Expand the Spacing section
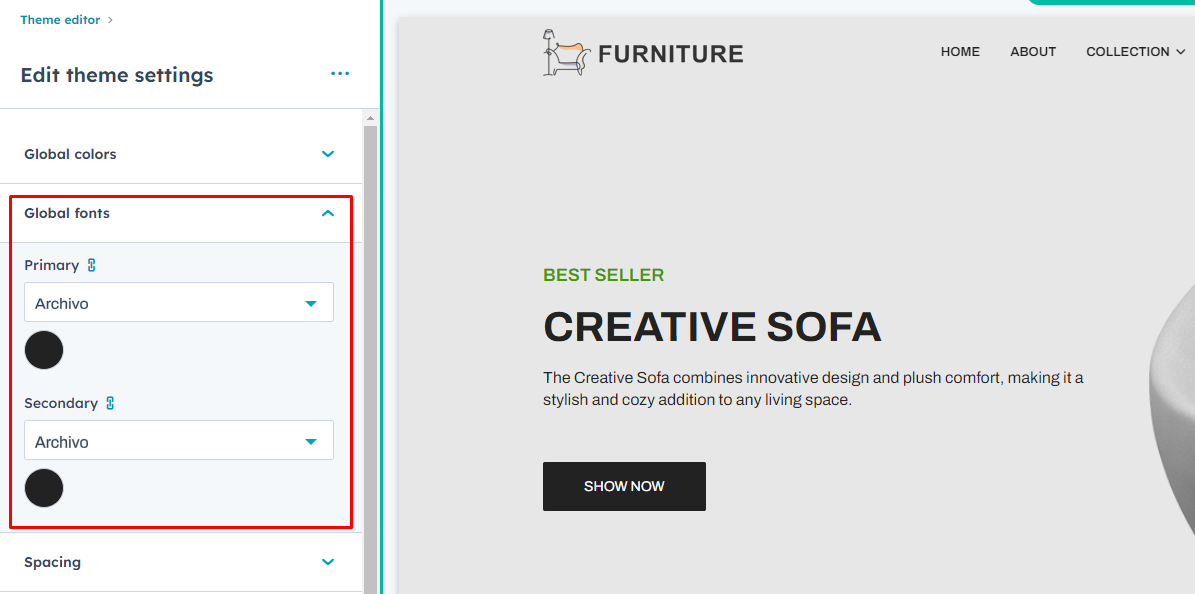 (x=328, y=562)
